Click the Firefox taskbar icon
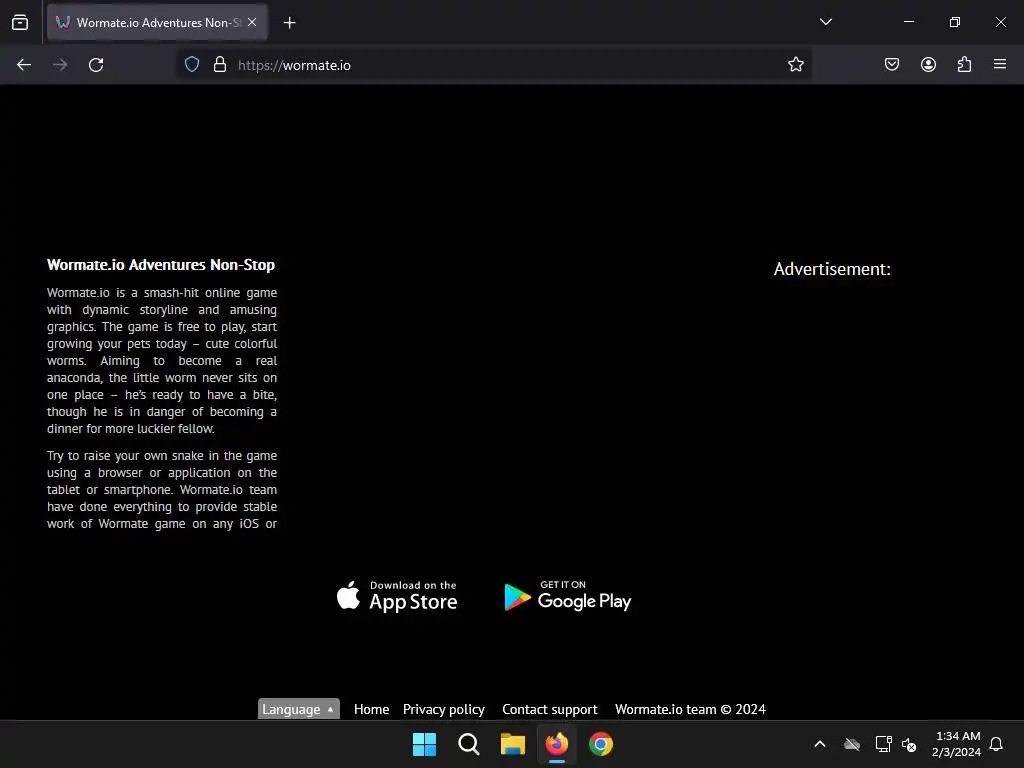The width and height of the screenshot is (1024, 768). [556, 744]
